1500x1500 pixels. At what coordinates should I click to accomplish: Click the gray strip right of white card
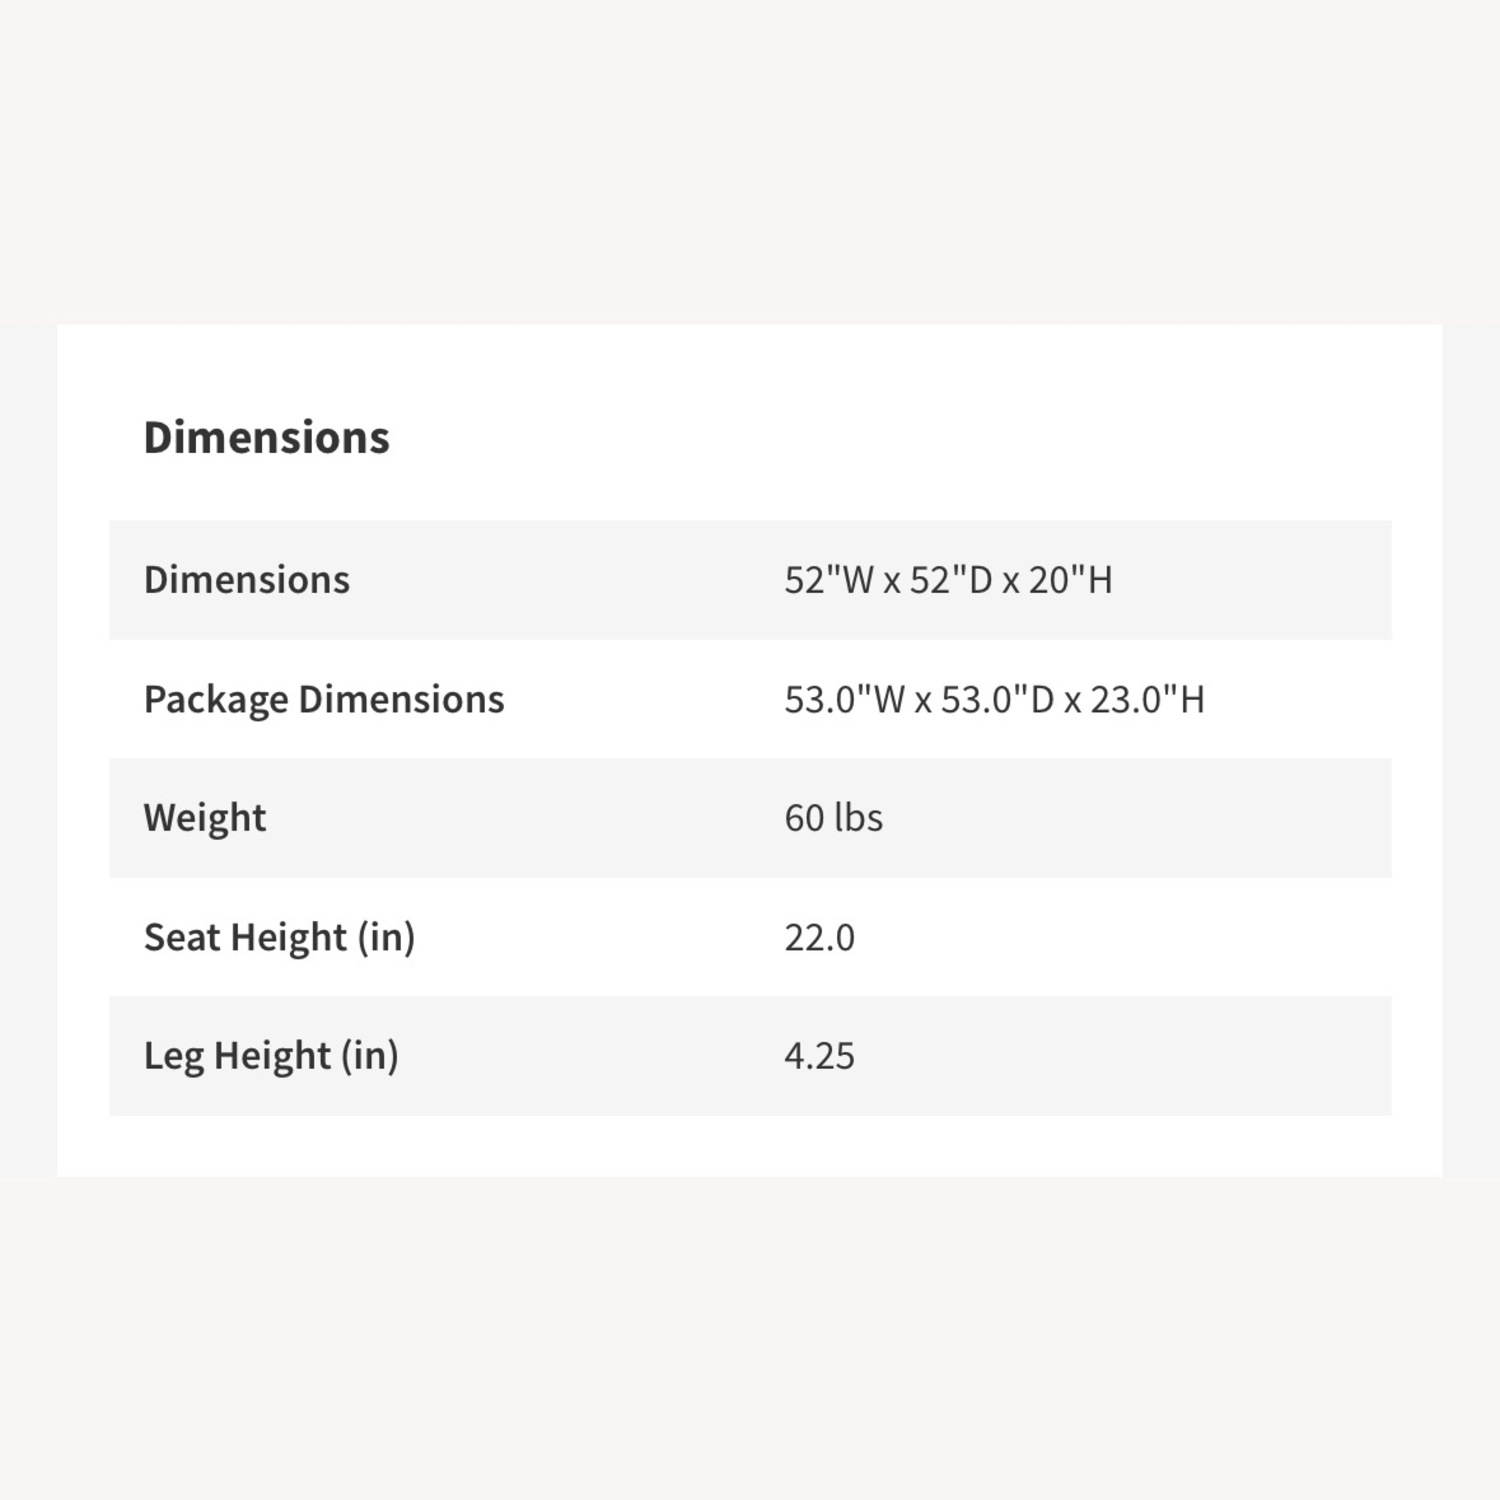(1471, 750)
